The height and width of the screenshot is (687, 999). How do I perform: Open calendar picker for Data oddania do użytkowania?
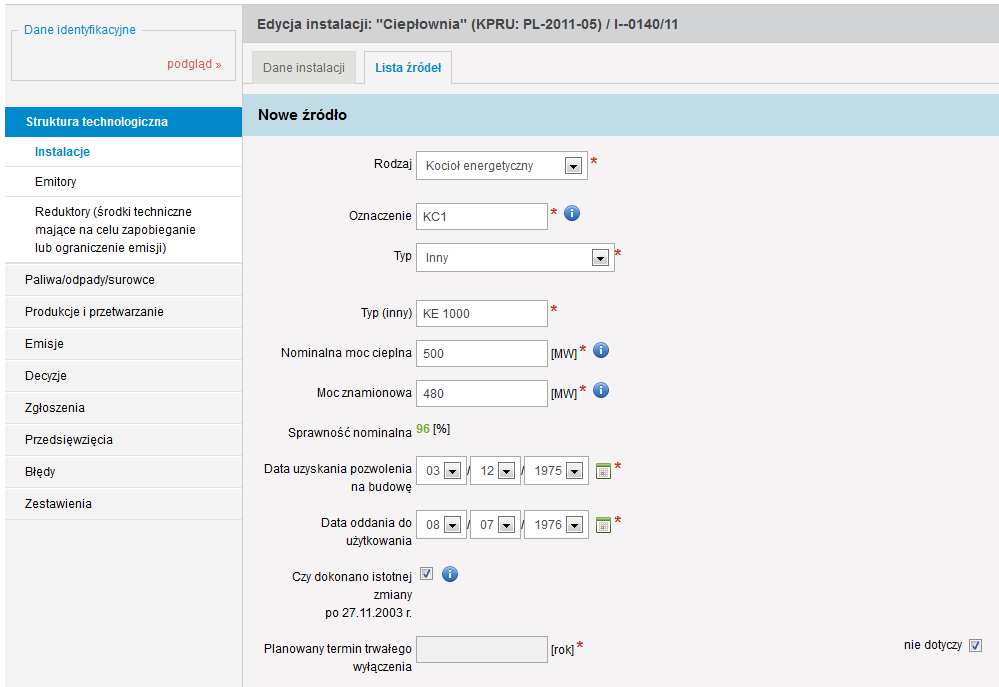click(x=603, y=524)
